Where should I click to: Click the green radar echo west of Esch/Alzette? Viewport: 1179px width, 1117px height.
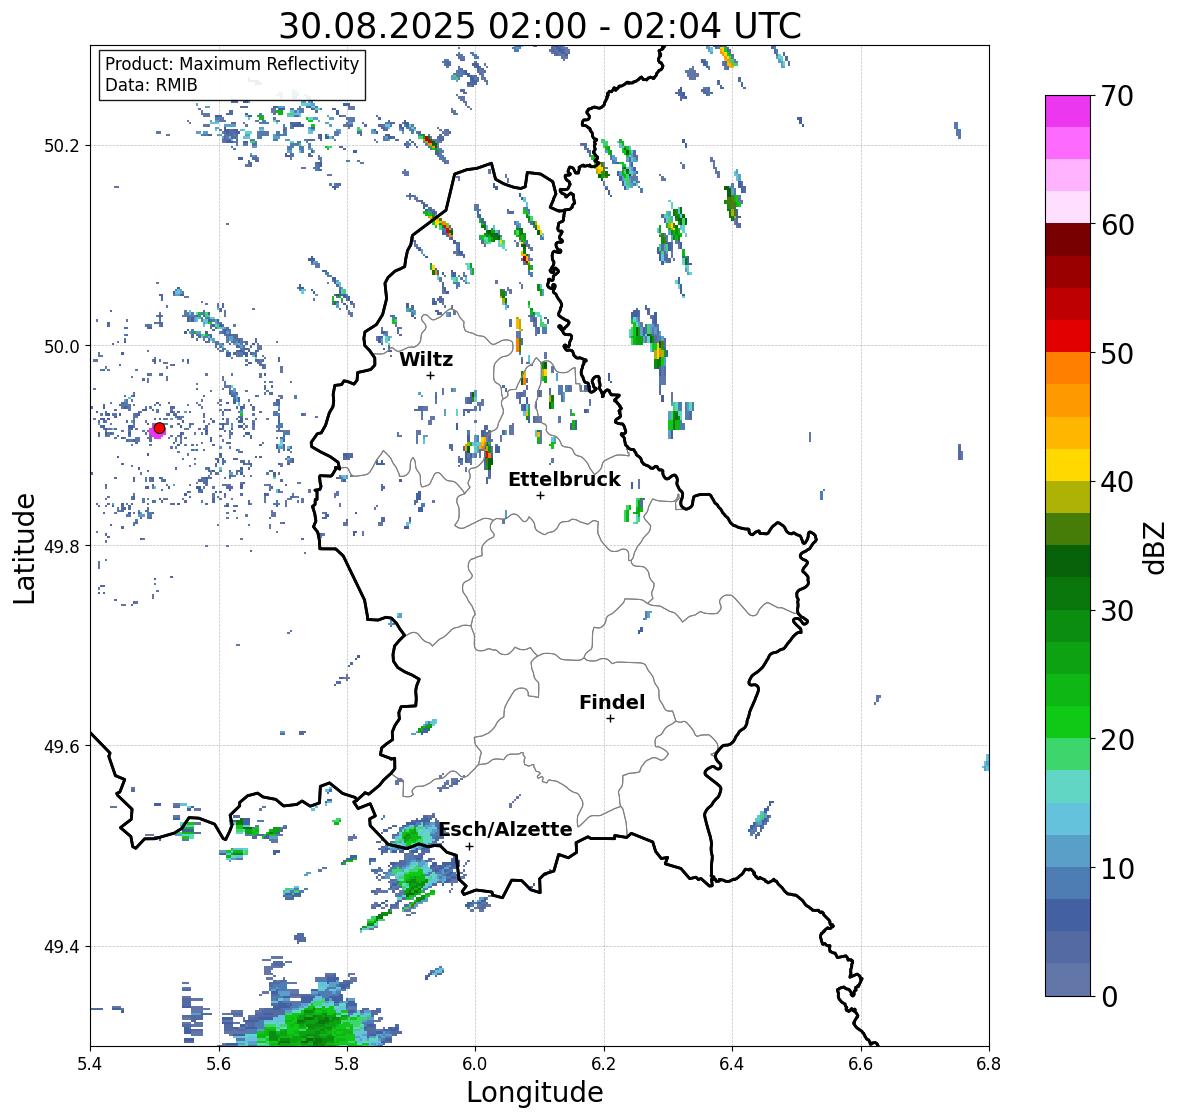(x=412, y=836)
